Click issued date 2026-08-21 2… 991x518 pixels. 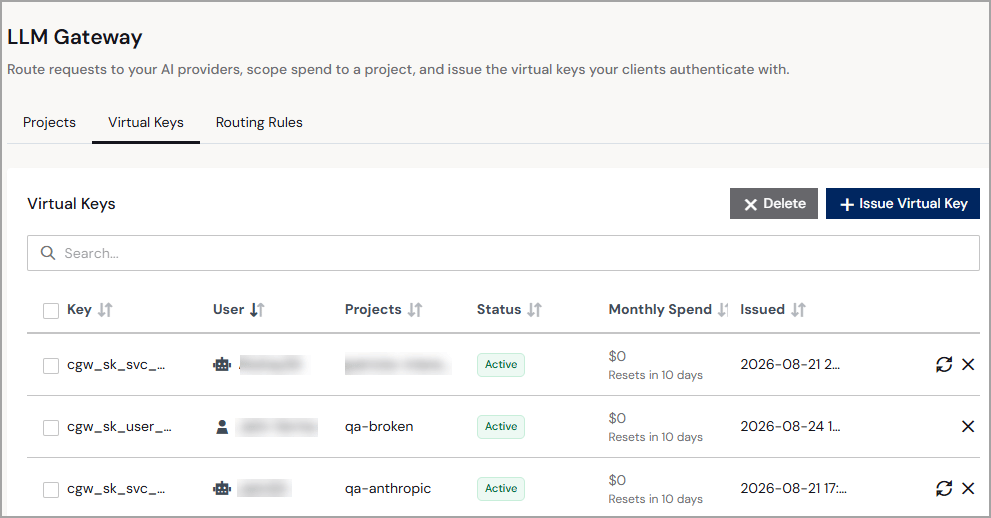click(x=789, y=364)
